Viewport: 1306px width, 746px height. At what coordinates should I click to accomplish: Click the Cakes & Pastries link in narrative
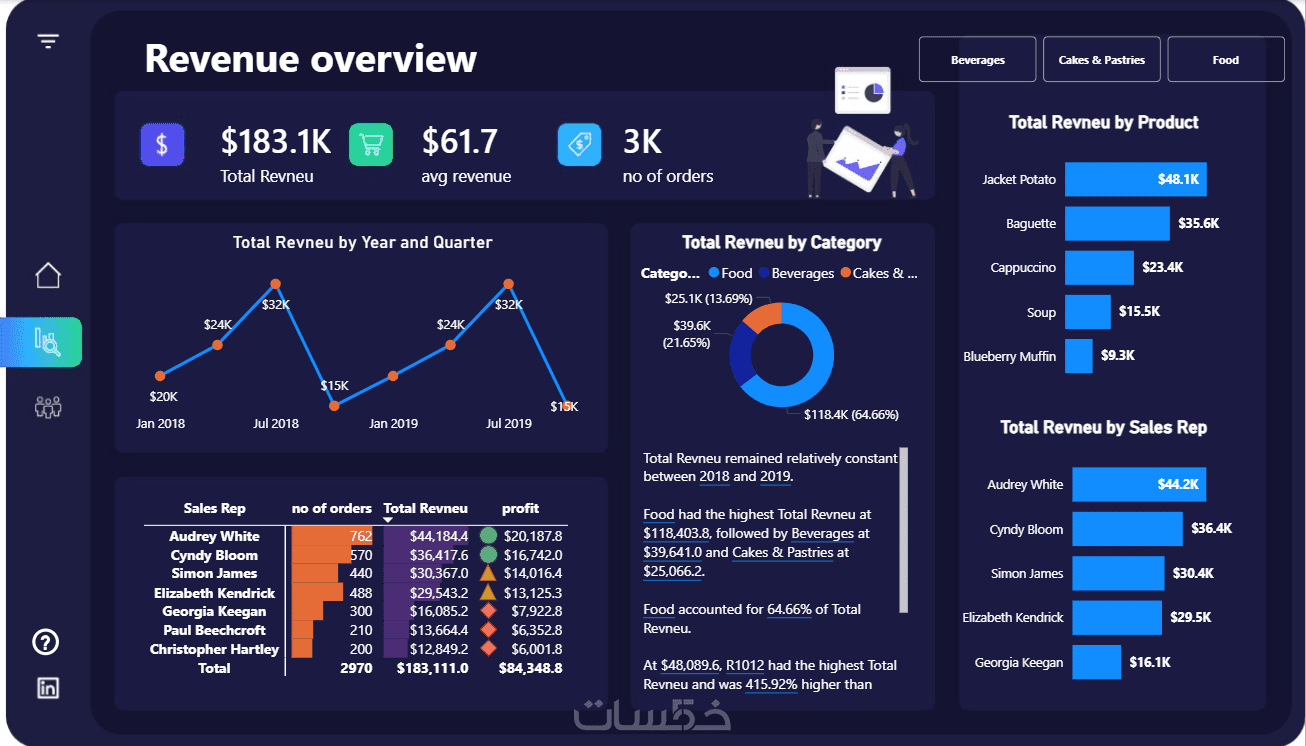[782, 552]
